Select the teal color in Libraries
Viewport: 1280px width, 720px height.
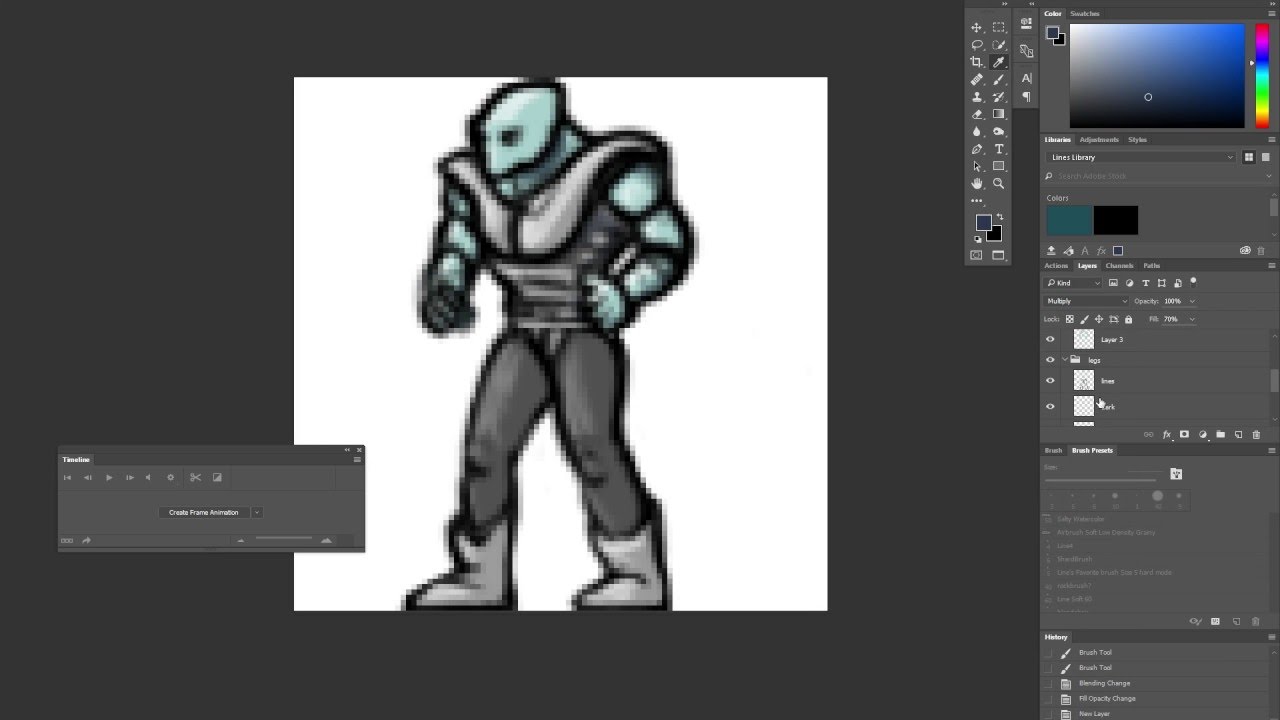[x=1070, y=220]
